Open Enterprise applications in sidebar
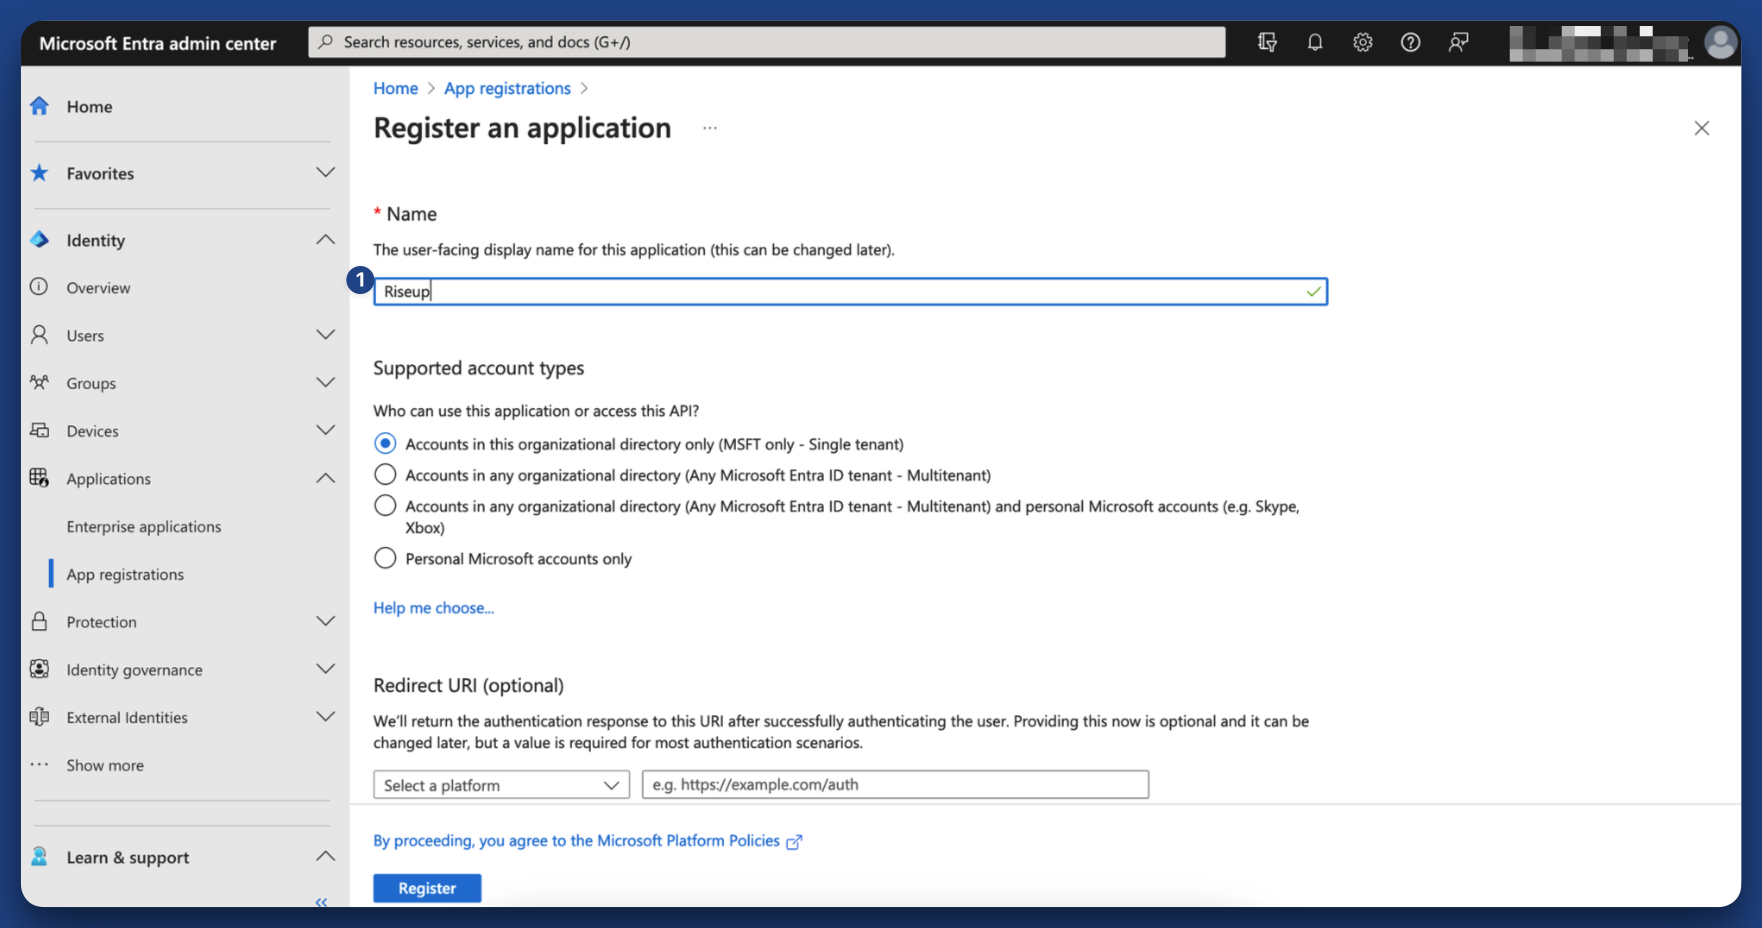 (x=144, y=526)
